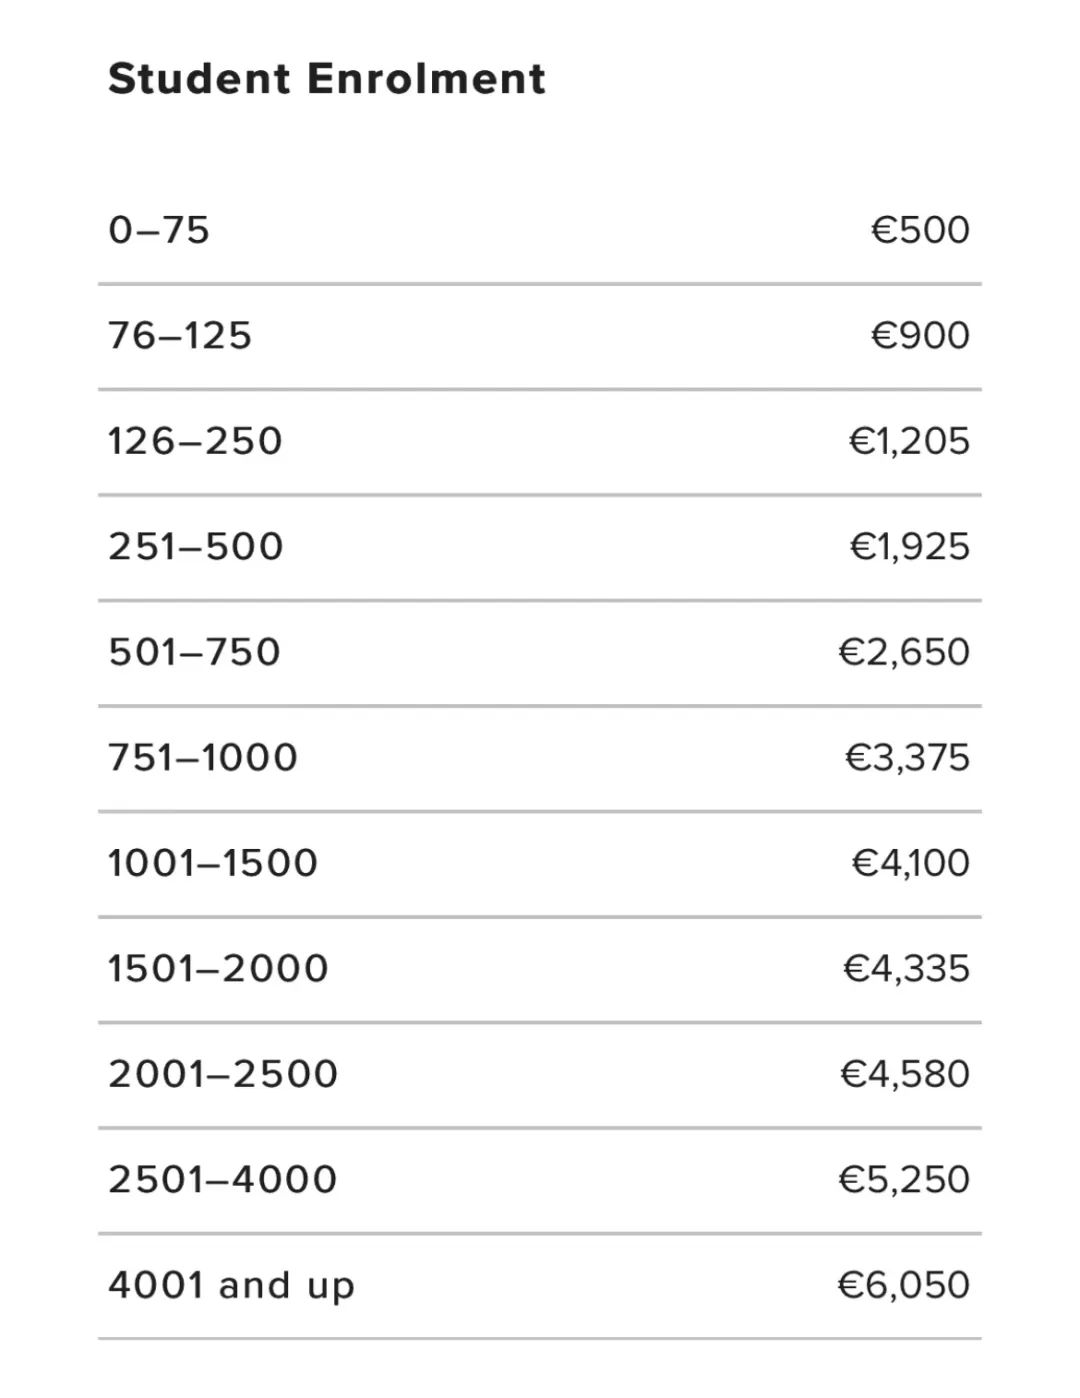This screenshot has width=1080, height=1398.
Task: Click the €900 fee value
Action: (x=920, y=335)
